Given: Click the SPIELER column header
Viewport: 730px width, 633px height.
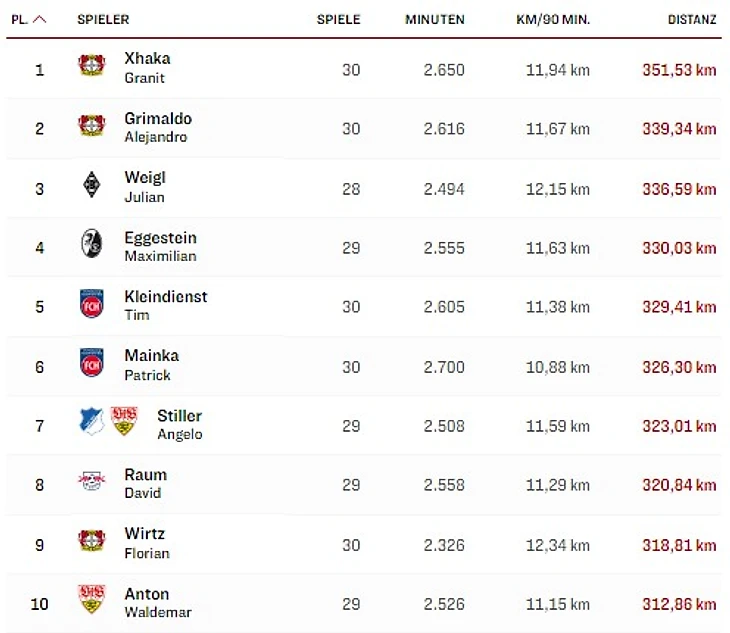Looking at the screenshot, I should coord(103,19).
